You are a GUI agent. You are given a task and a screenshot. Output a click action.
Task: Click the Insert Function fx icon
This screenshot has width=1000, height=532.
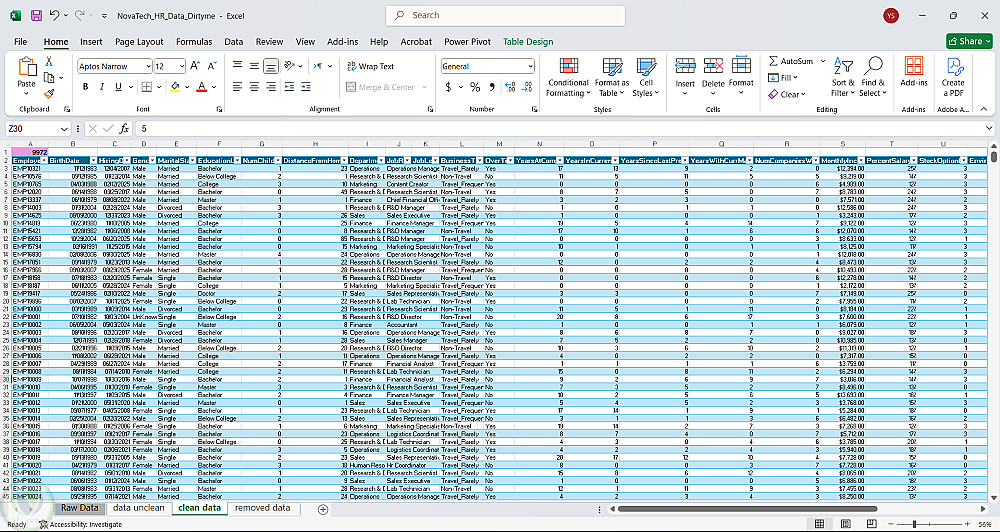[124, 129]
